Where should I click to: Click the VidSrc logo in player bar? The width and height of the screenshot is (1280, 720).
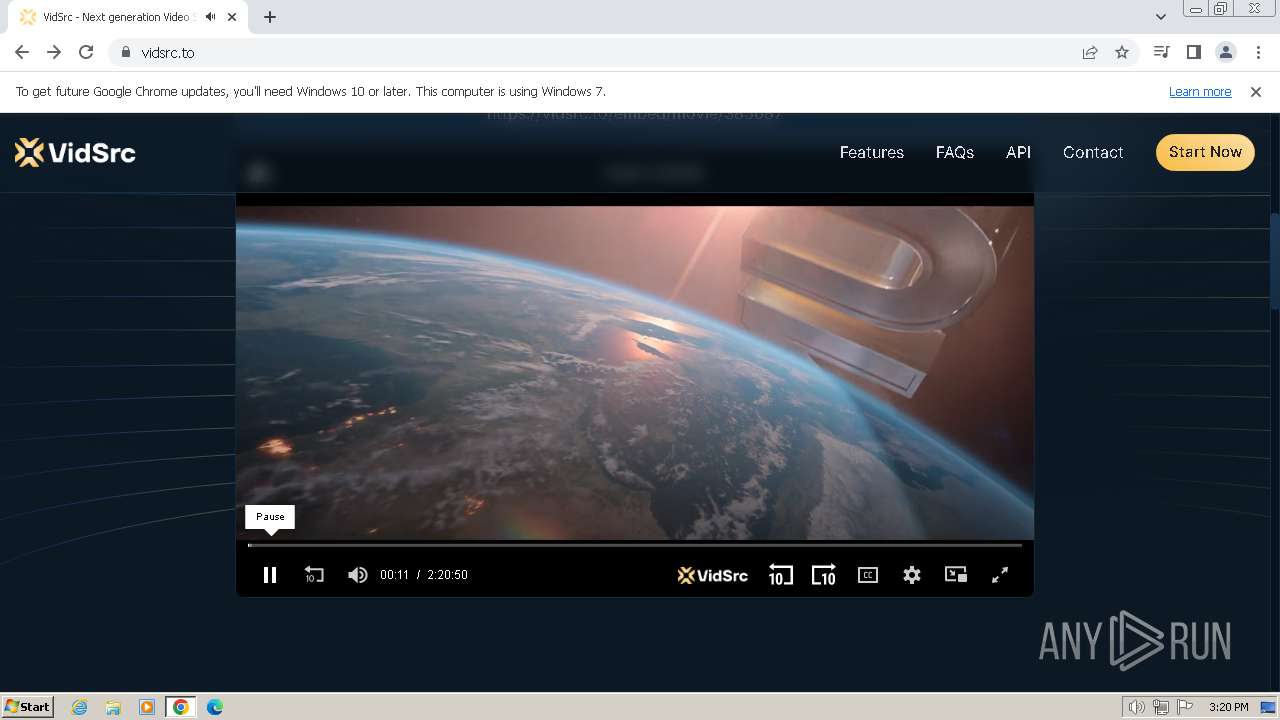click(x=712, y=575)
